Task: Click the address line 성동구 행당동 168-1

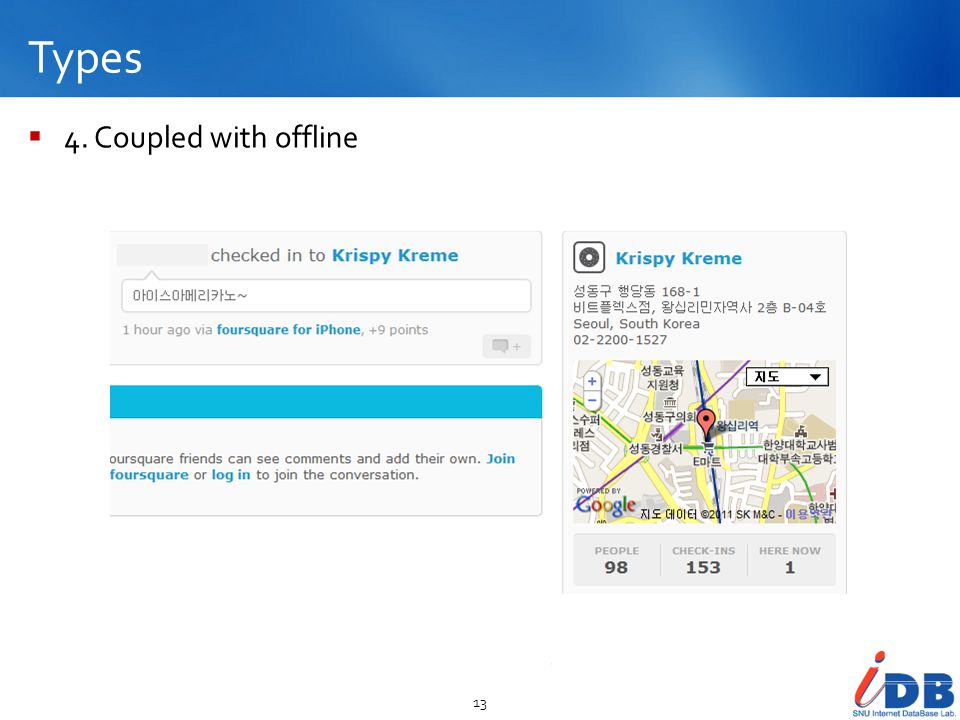Action: (637, 291)
